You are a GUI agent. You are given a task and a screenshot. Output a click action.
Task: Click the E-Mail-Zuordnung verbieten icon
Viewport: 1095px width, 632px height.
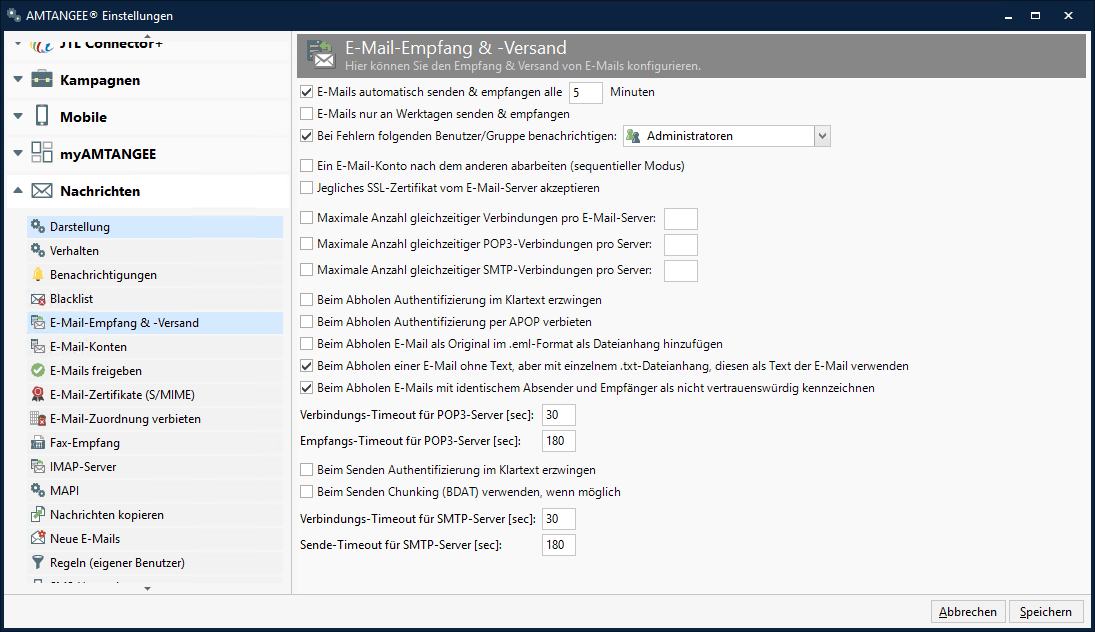pos(38,418)
